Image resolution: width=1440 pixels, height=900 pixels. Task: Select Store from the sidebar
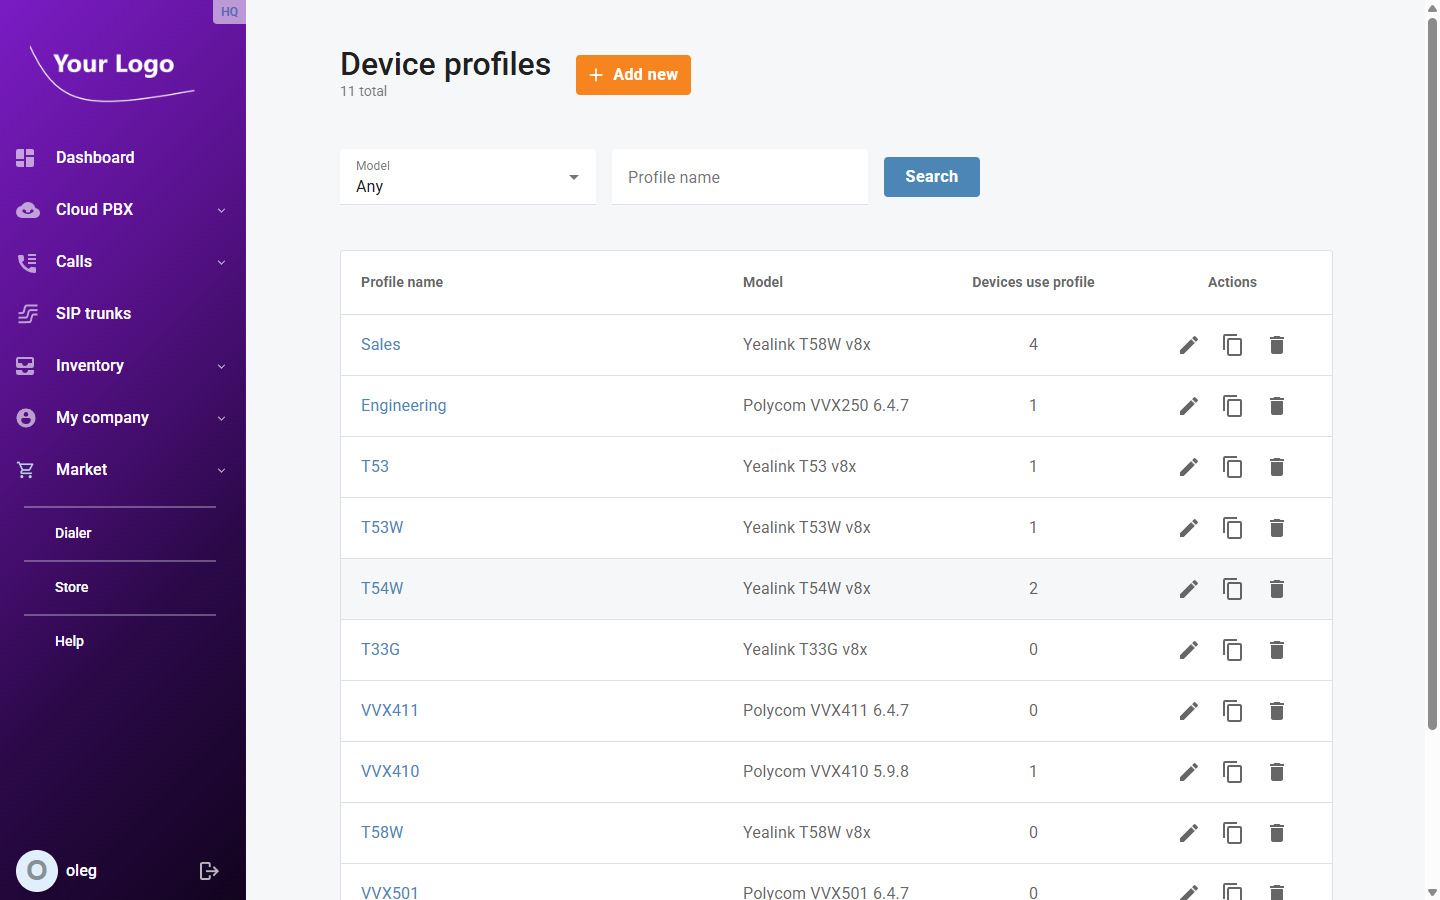click(71, 586)
